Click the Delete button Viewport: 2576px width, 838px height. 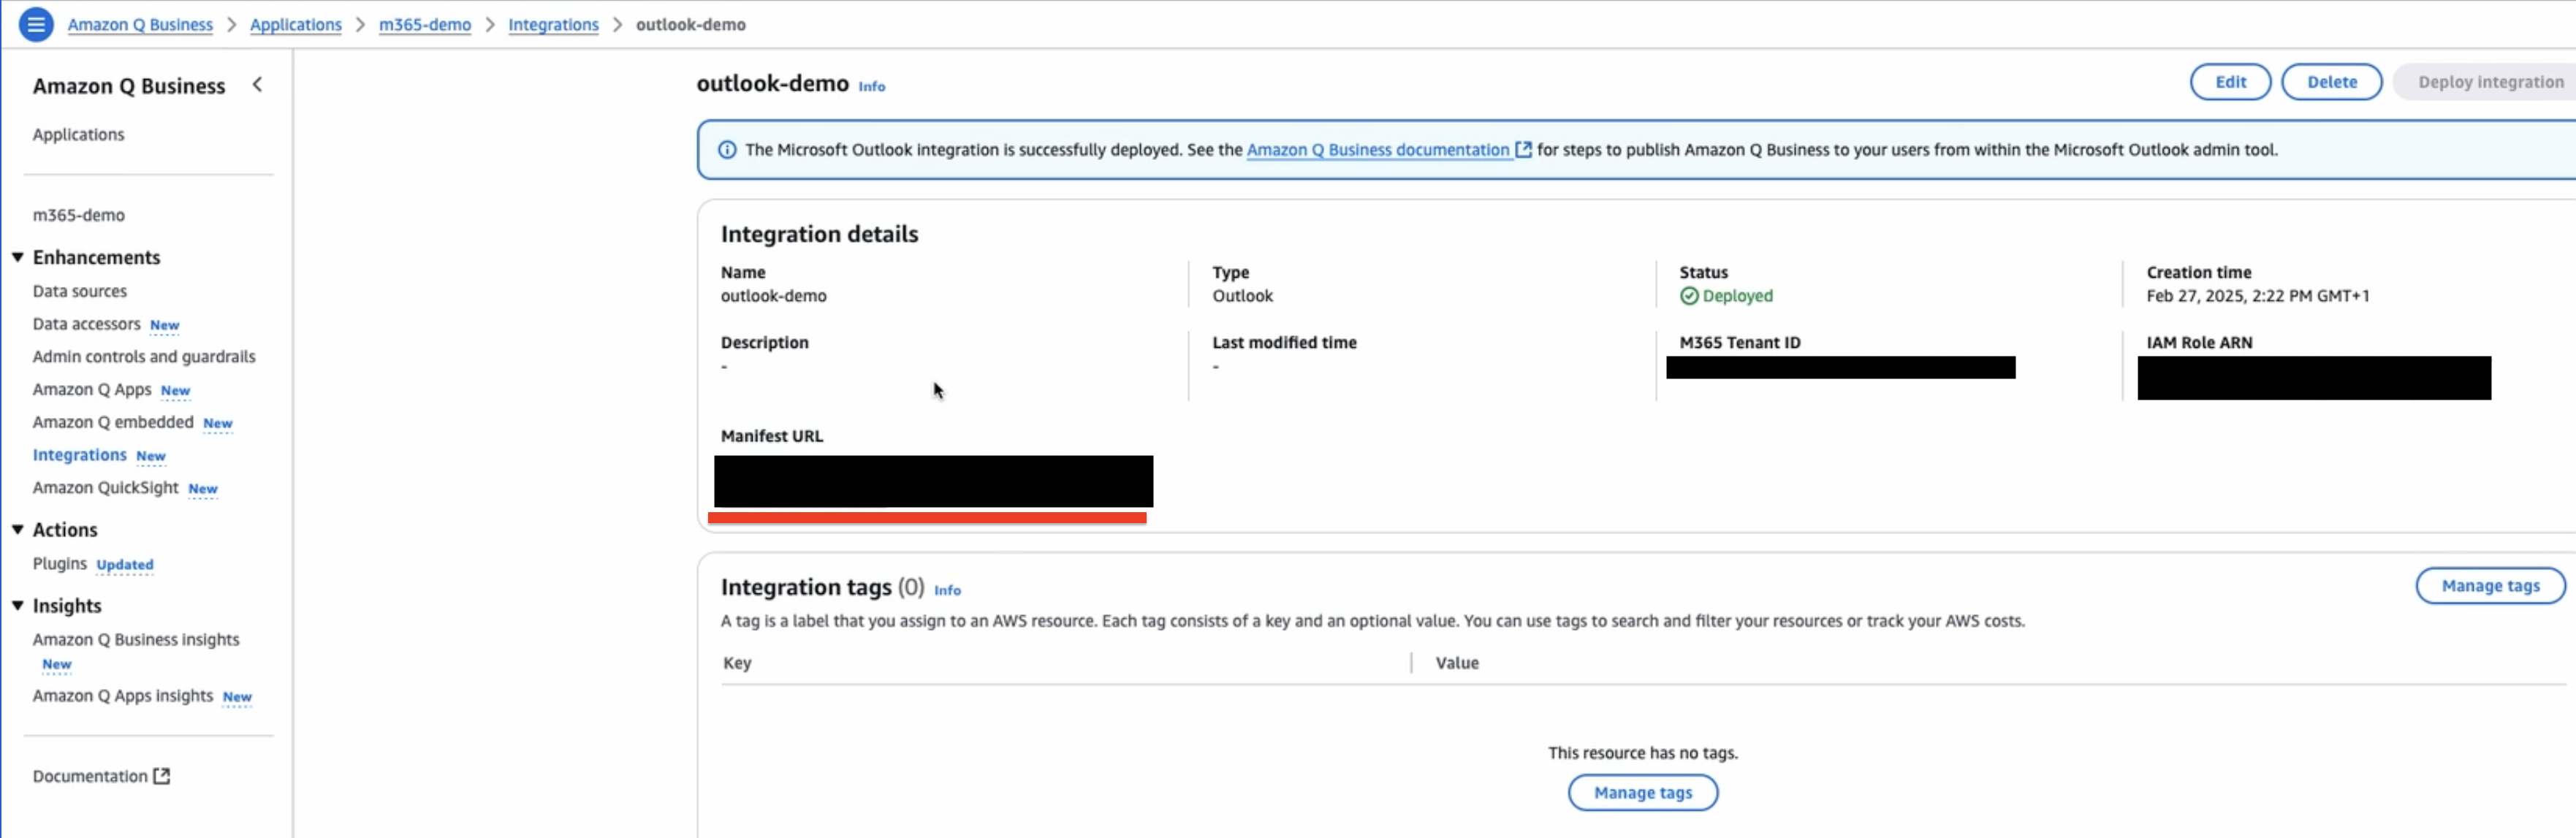(x=2331, y=82)
